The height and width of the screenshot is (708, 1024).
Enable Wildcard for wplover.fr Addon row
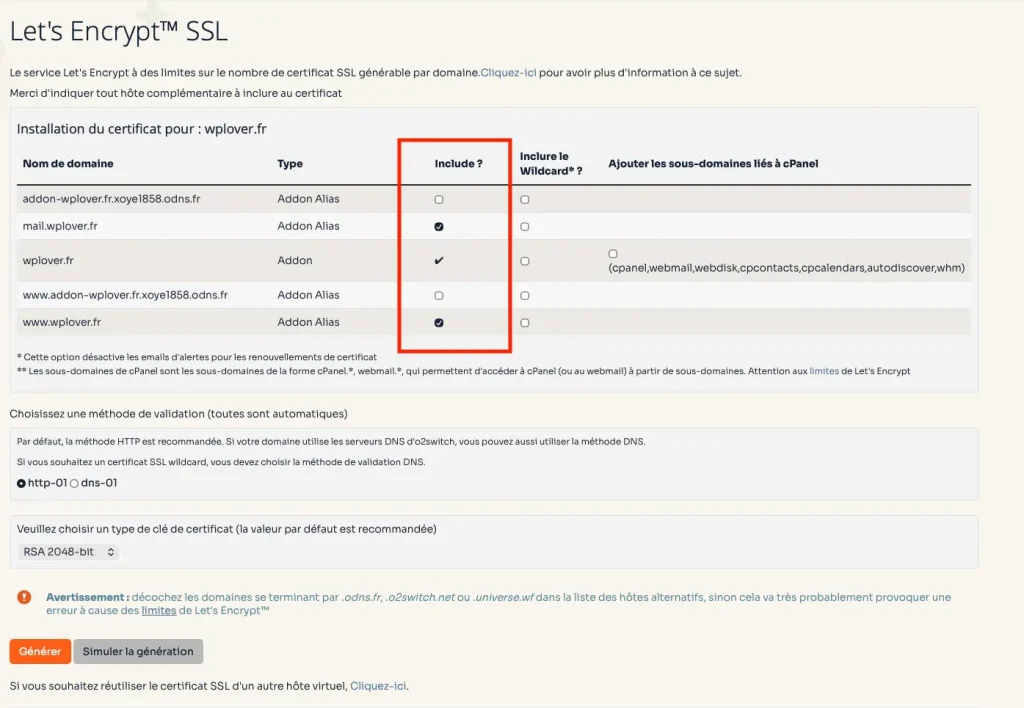point(524,261)
